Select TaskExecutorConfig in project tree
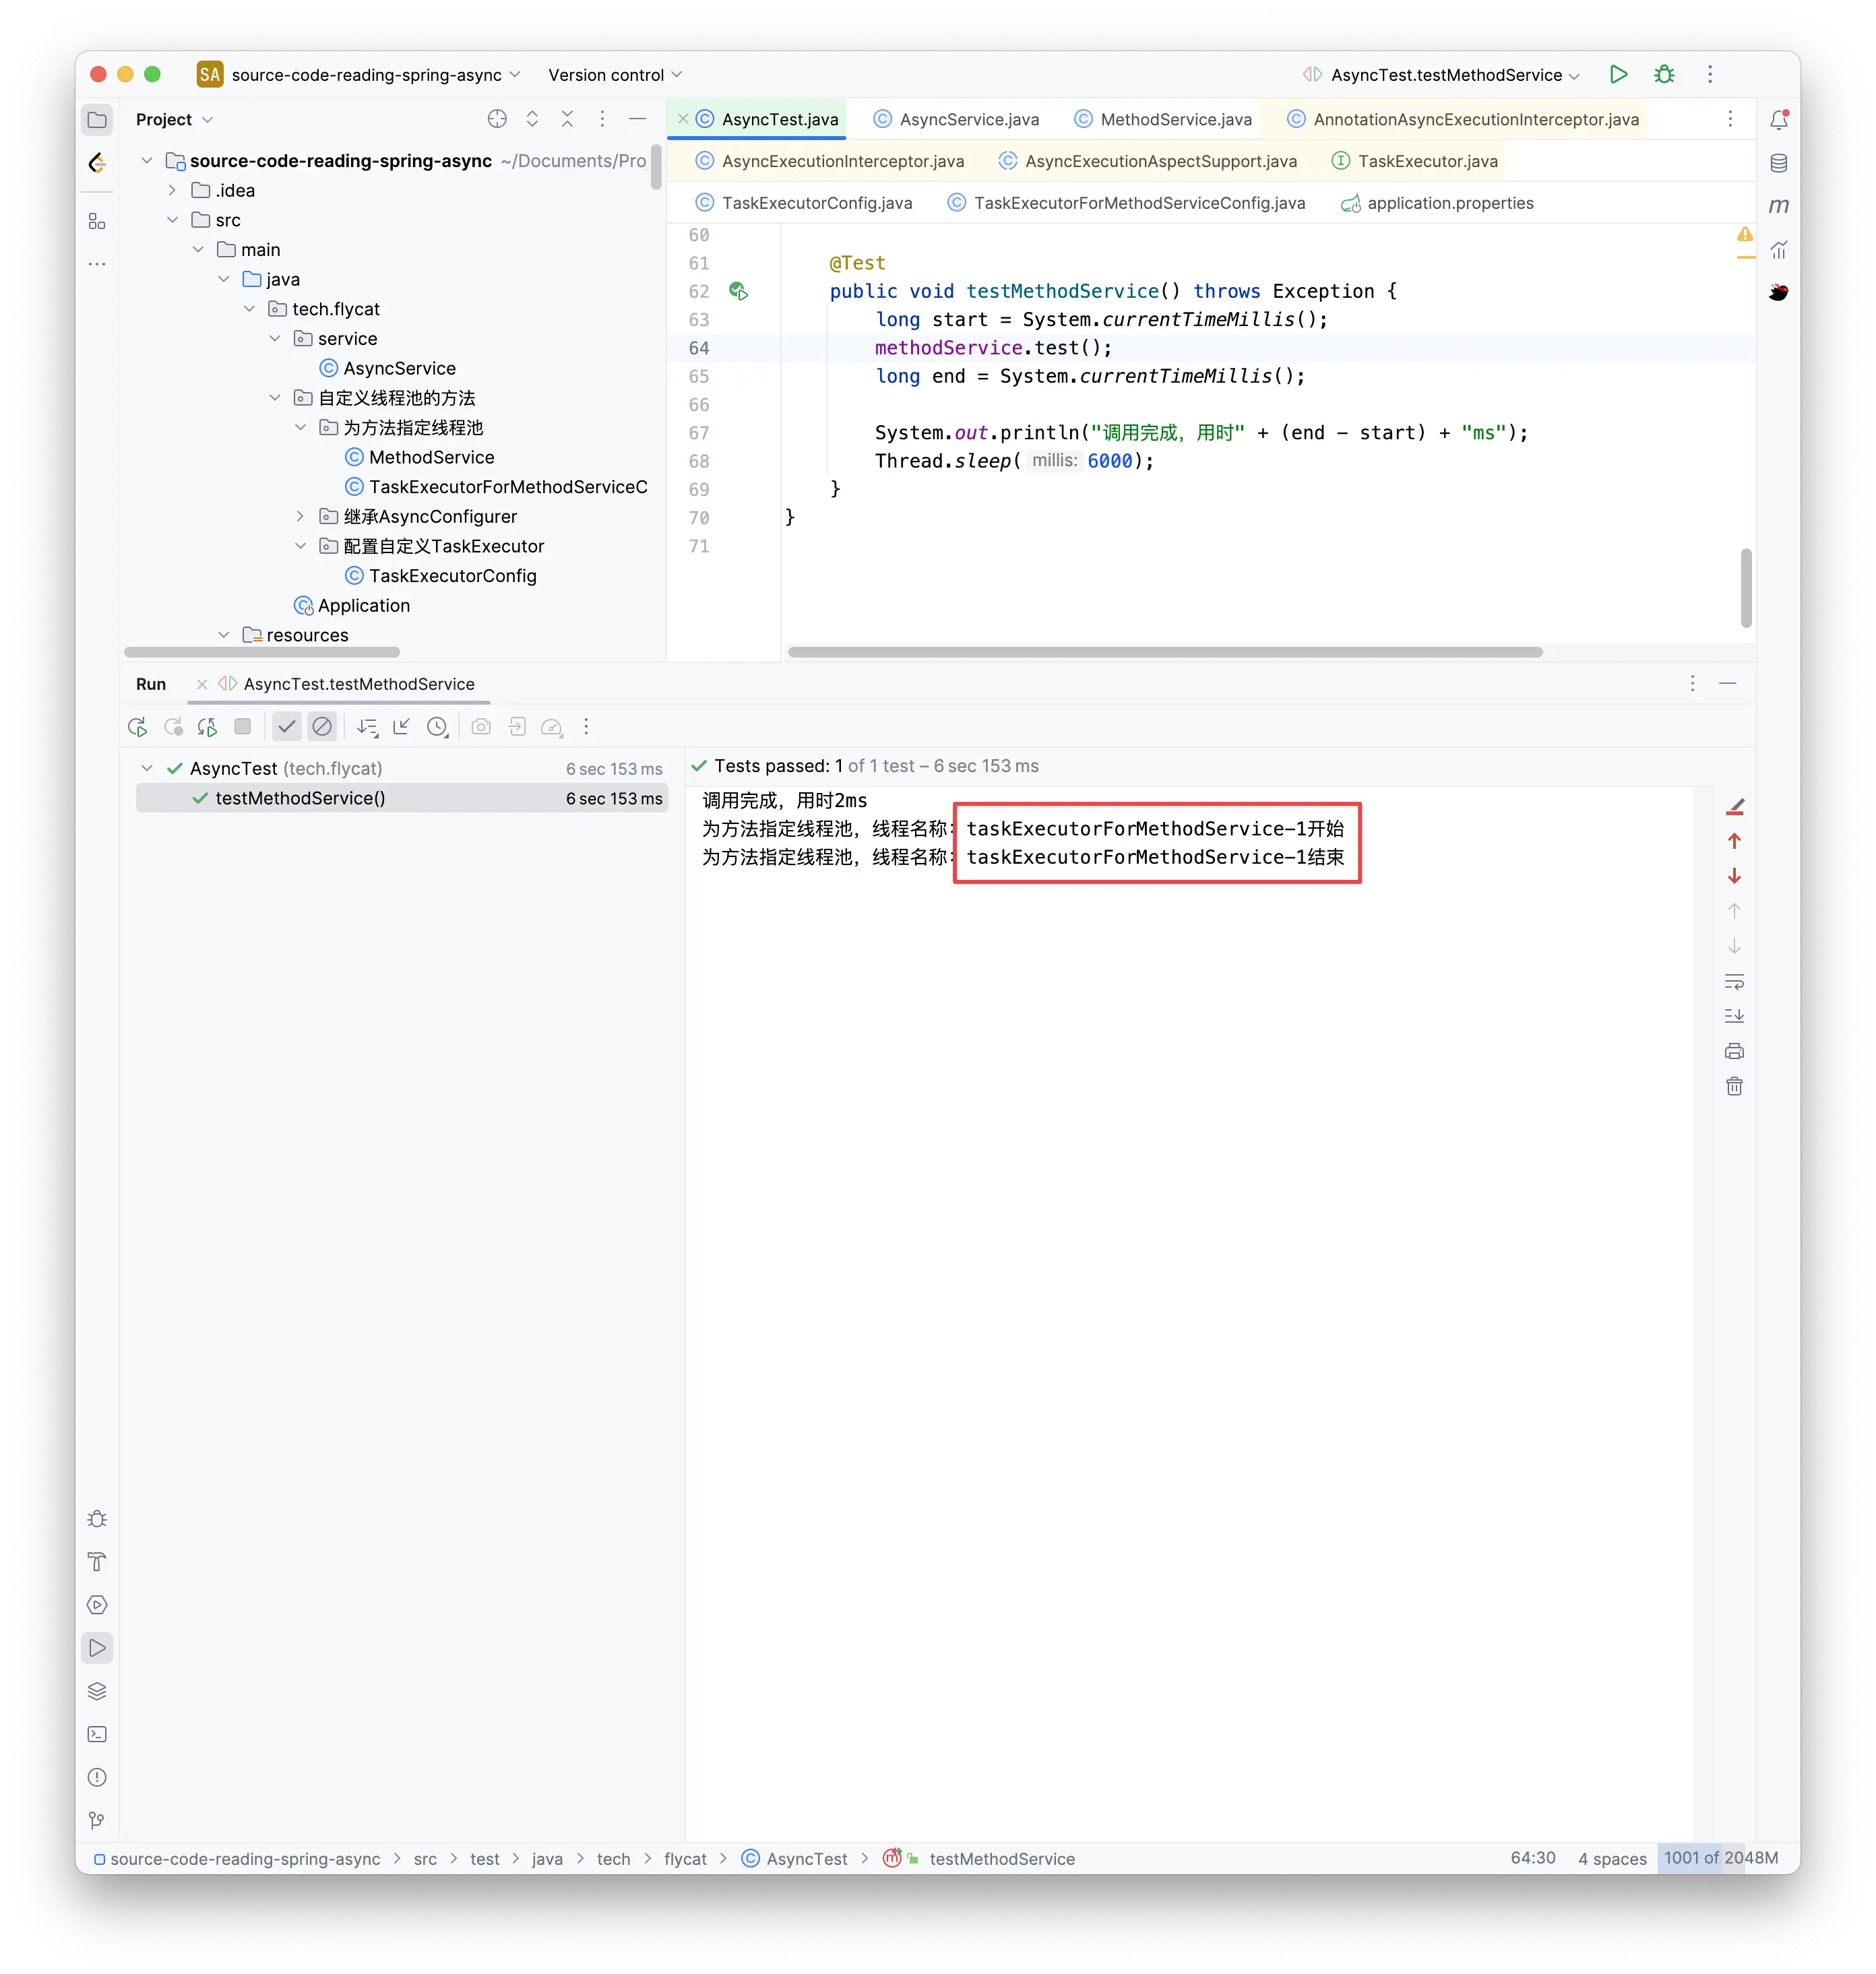Screen dimensions: 1876x1974 click(452, 576)
